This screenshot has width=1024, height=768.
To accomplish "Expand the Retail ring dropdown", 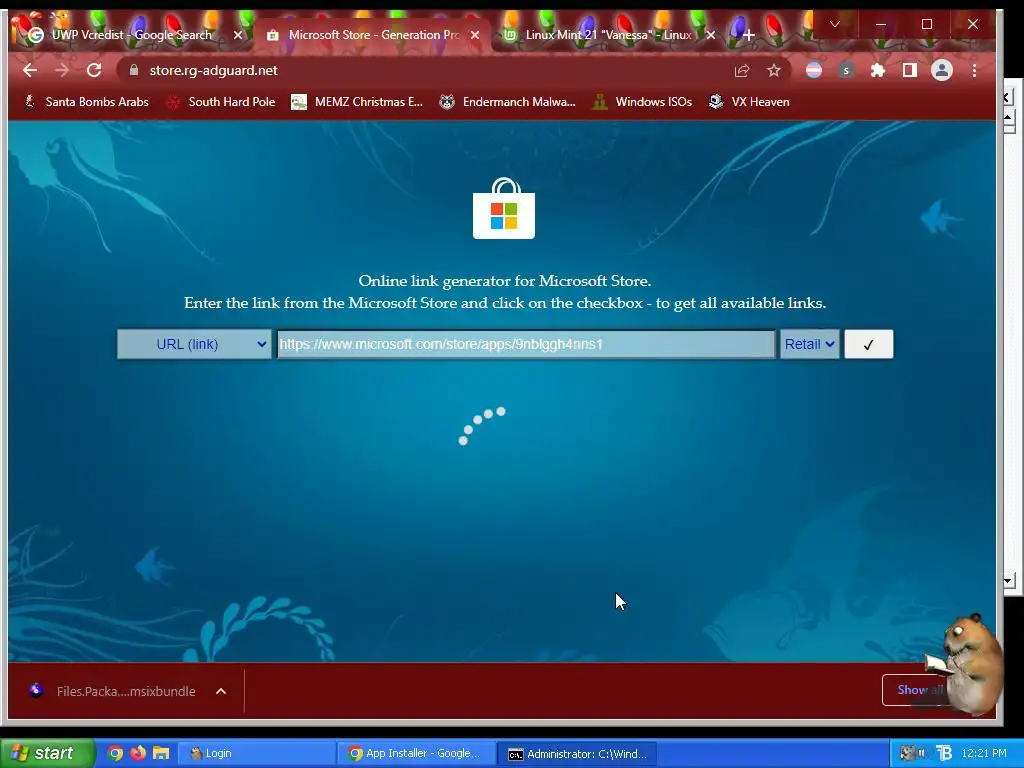I will (810, 344).
